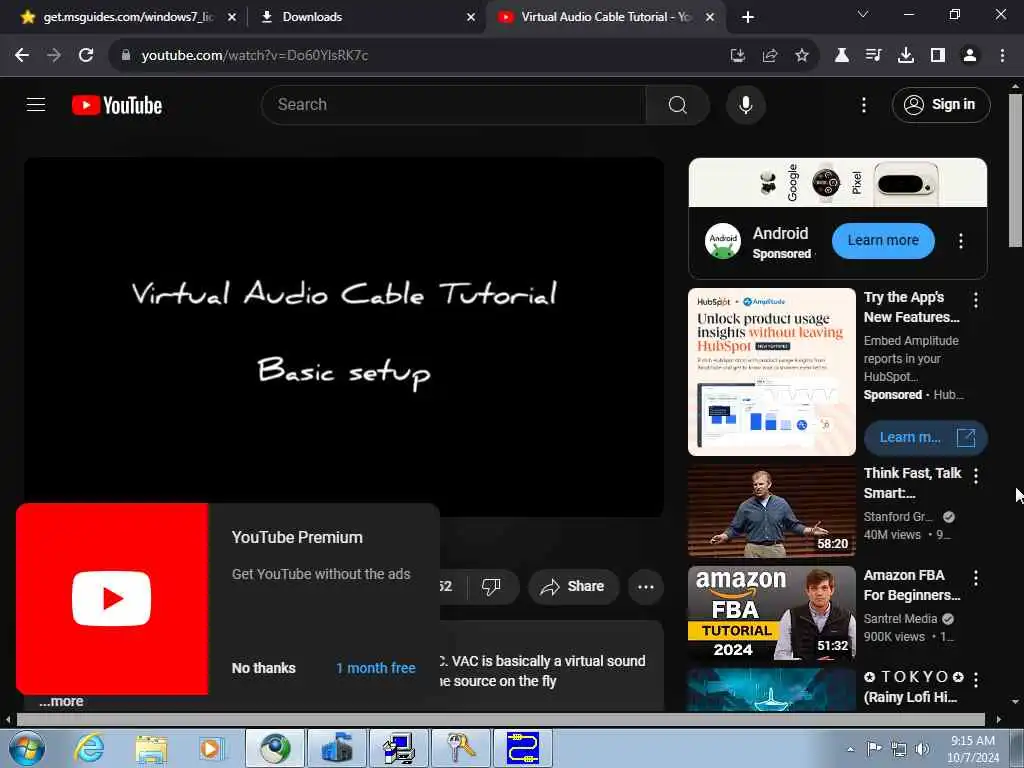Click the install app icon in address bar
This screenshot has height=768, width=1024.
pos(738,56)
